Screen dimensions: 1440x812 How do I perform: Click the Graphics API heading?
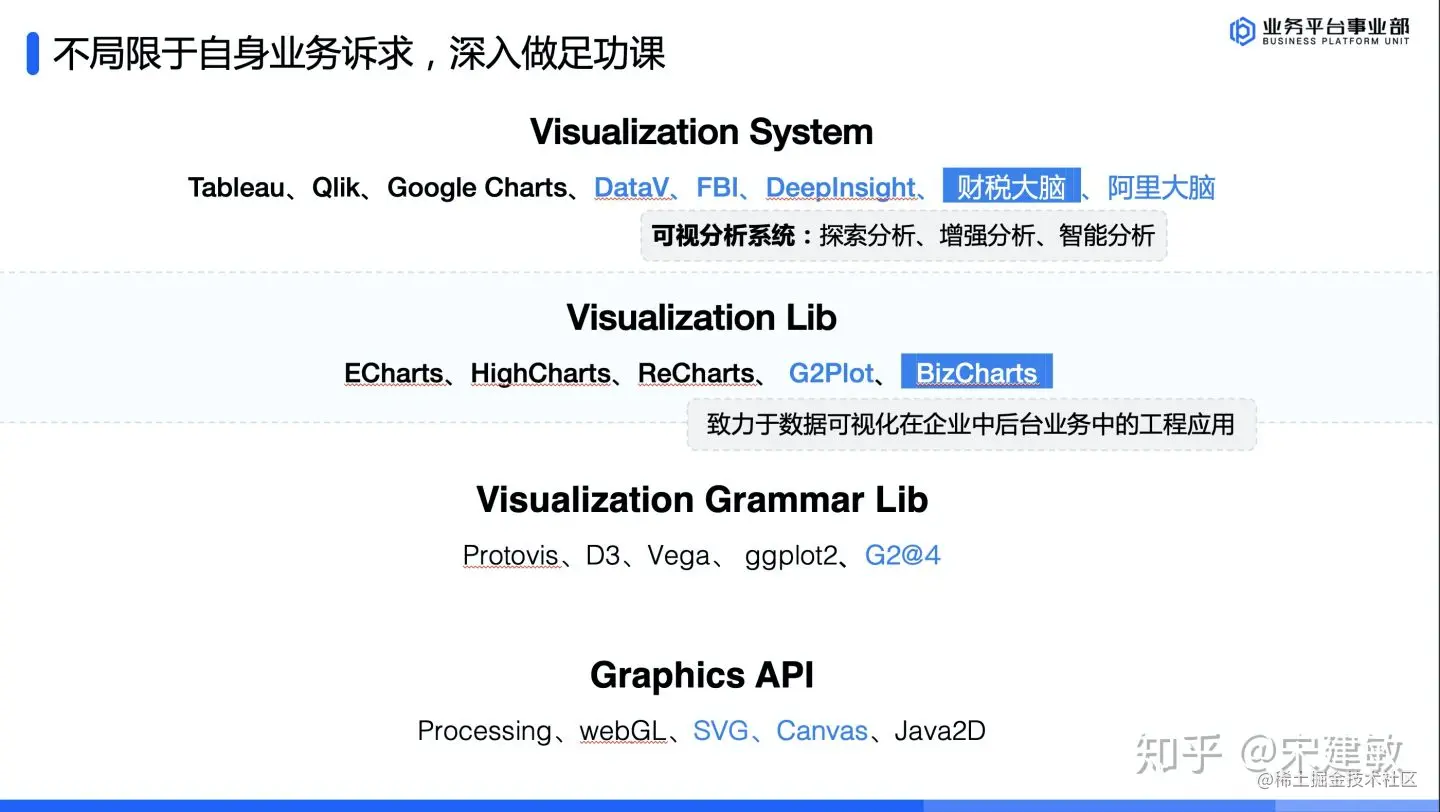pos(702,675)
